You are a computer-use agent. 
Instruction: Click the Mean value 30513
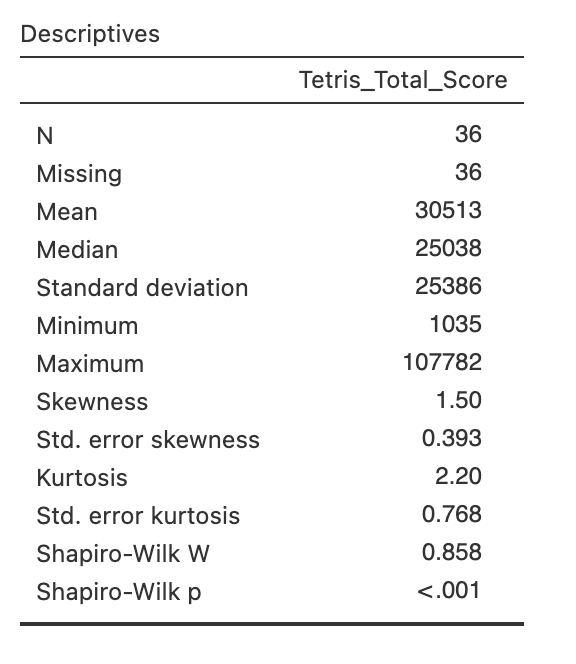[x=449, y=210]
